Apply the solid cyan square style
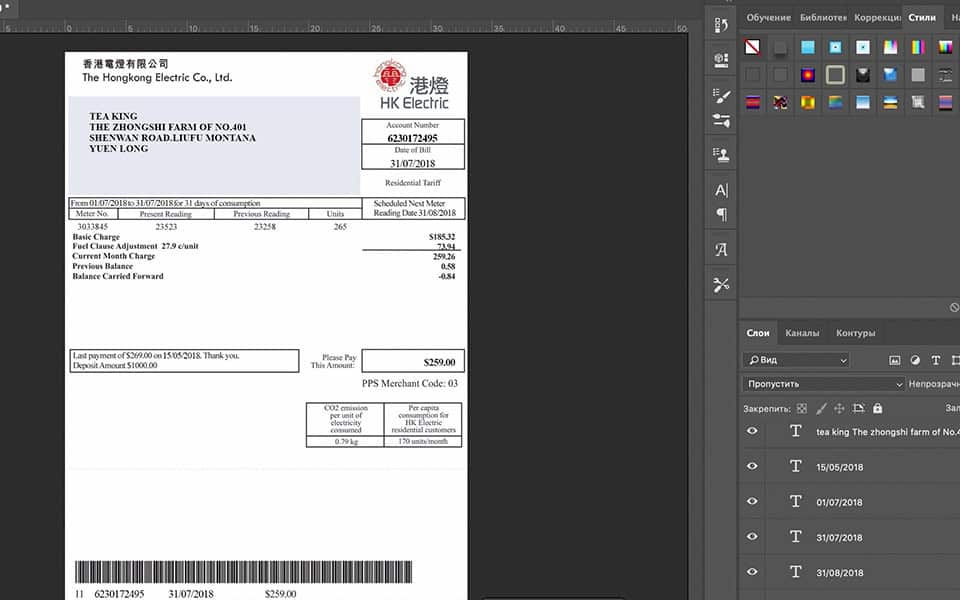The height and width of the screenshot is (600, 960). (x=808, y=47)
